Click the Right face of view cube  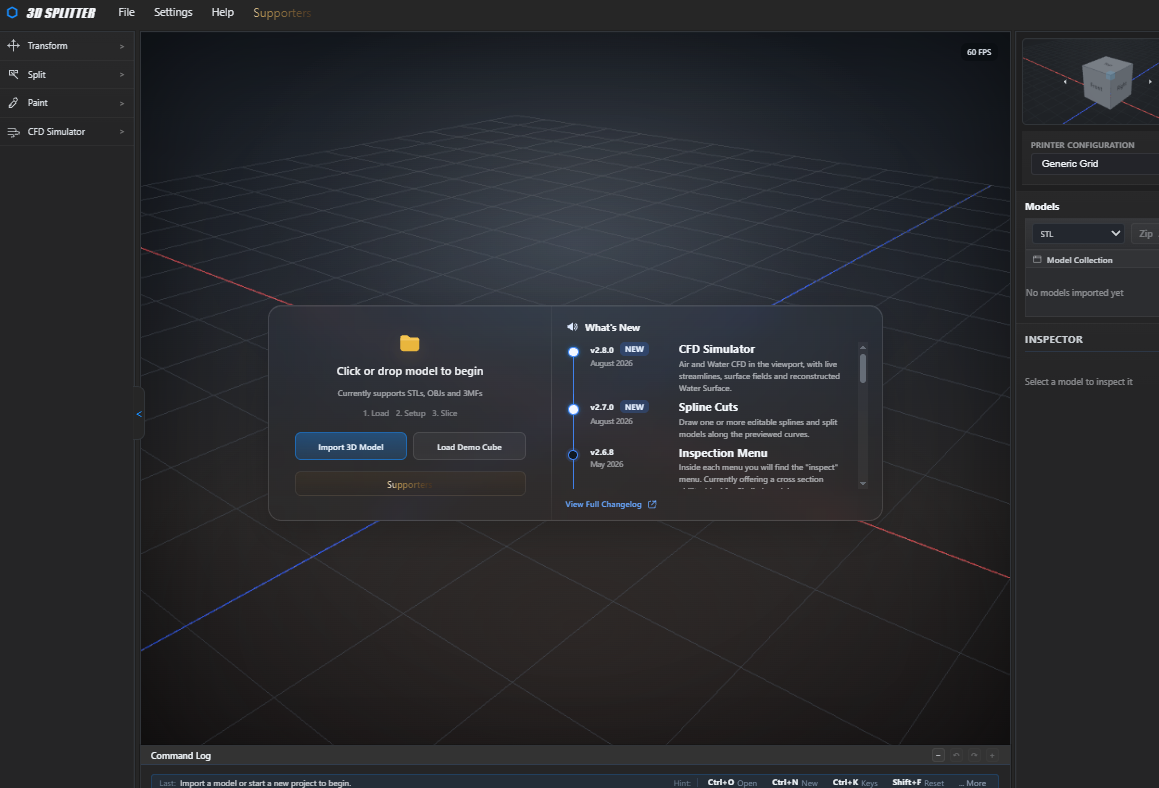pyautogui.click(x=1121, y=85)
